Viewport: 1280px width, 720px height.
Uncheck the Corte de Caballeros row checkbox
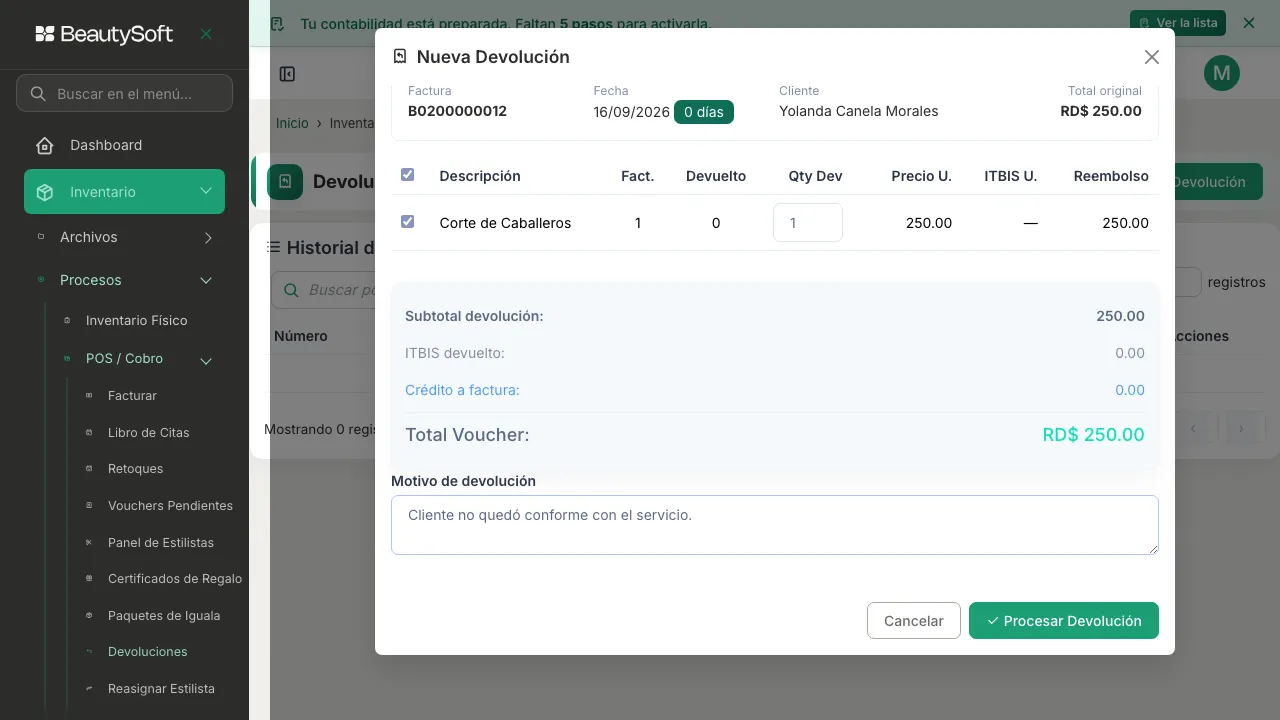pos(407,222)
